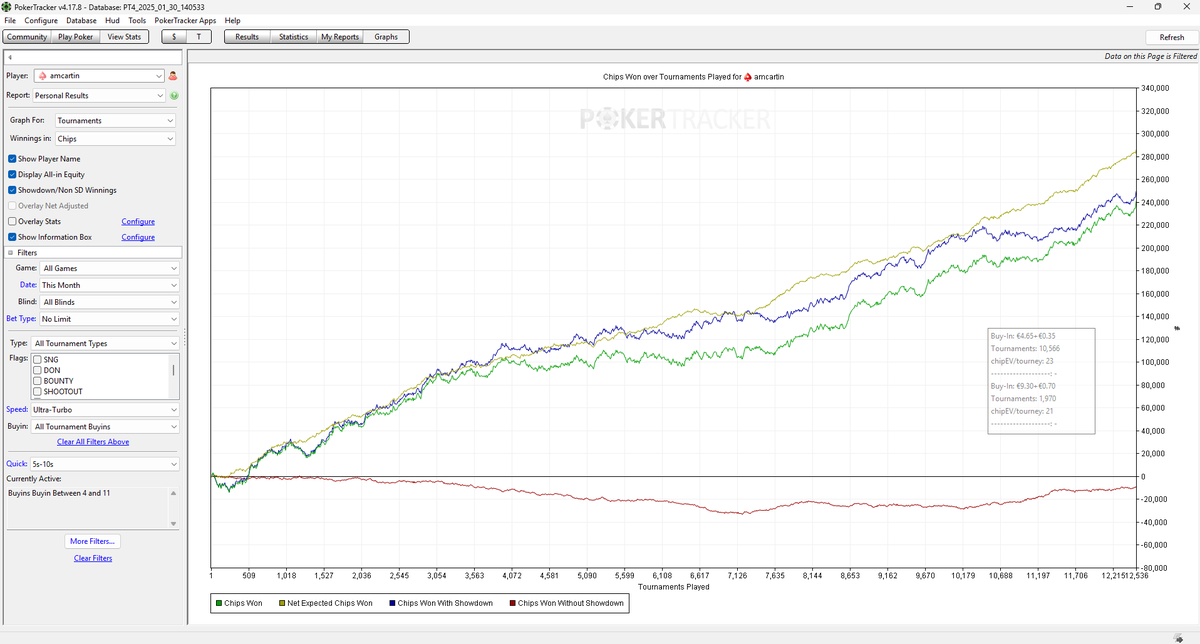Check the SHOOTOUT flag
The image size is (1200, 644).
(x=38, y=392)
